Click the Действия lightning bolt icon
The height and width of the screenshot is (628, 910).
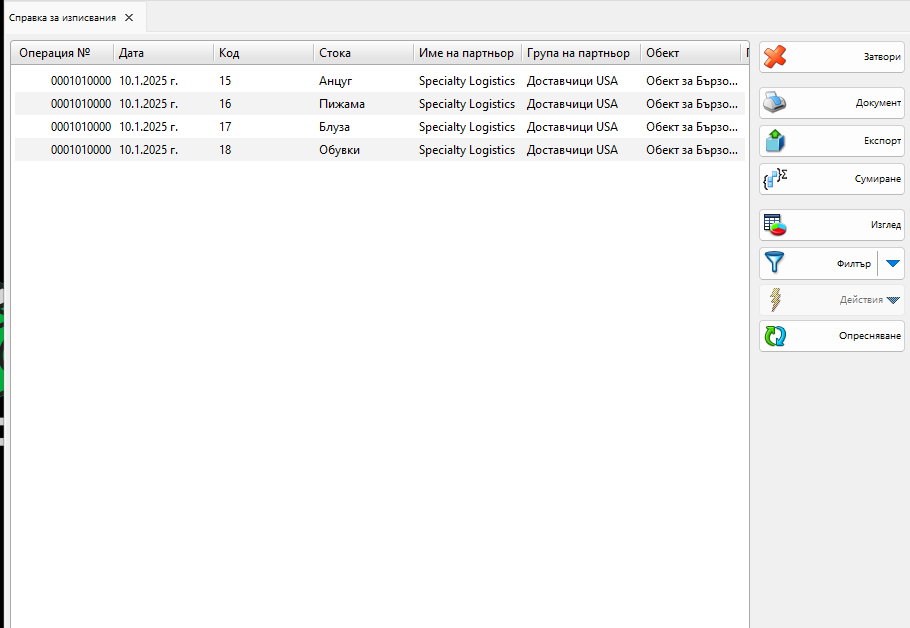(775, 300)
